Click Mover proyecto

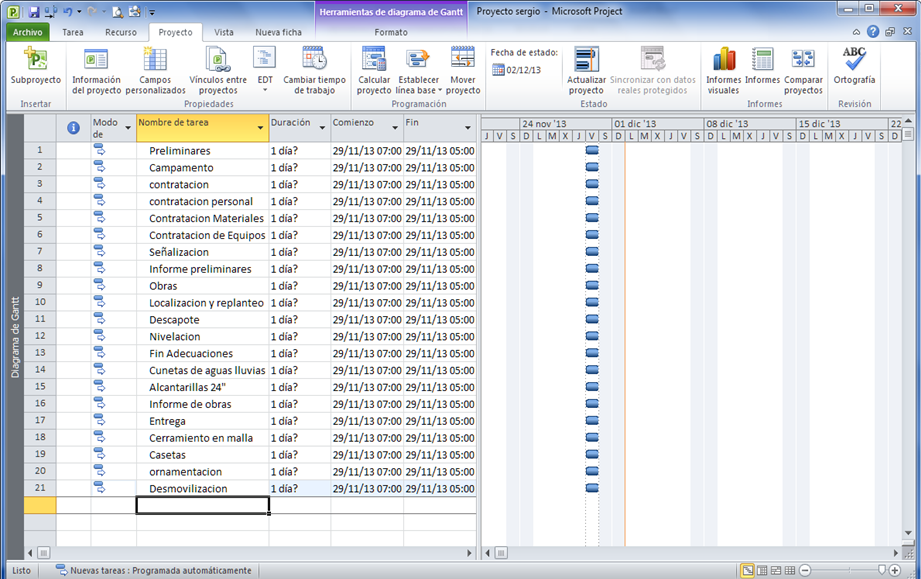point(463,71)
